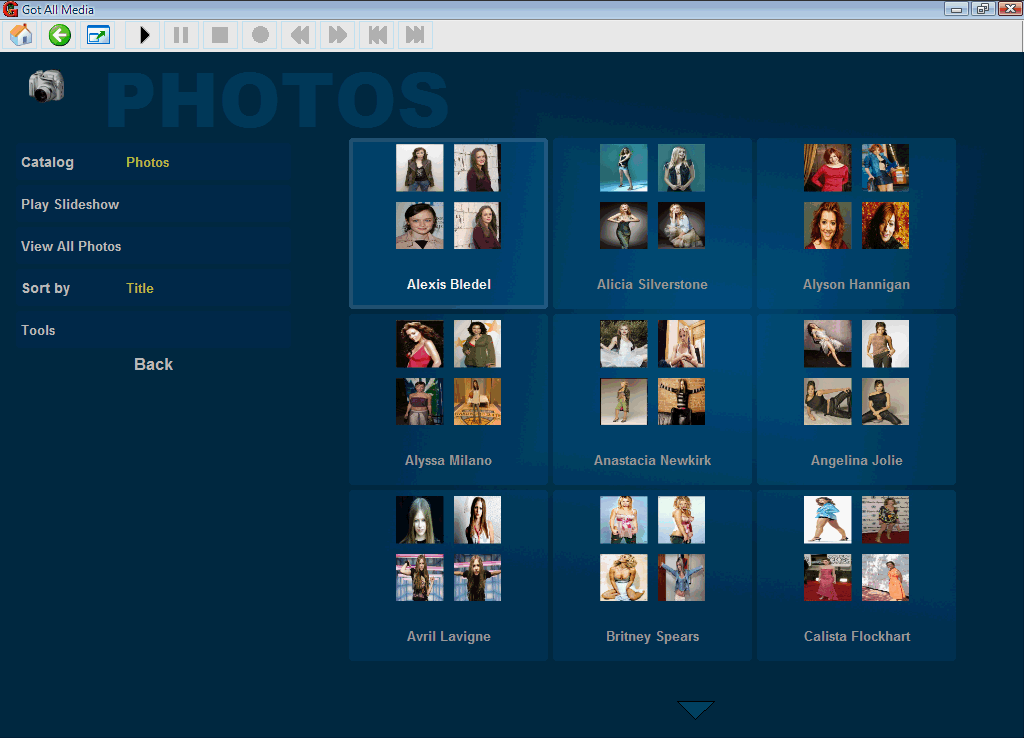Skip to the next item
Image resolution: width=1024 pixels, height=738 pixels.
click(415, 35)
